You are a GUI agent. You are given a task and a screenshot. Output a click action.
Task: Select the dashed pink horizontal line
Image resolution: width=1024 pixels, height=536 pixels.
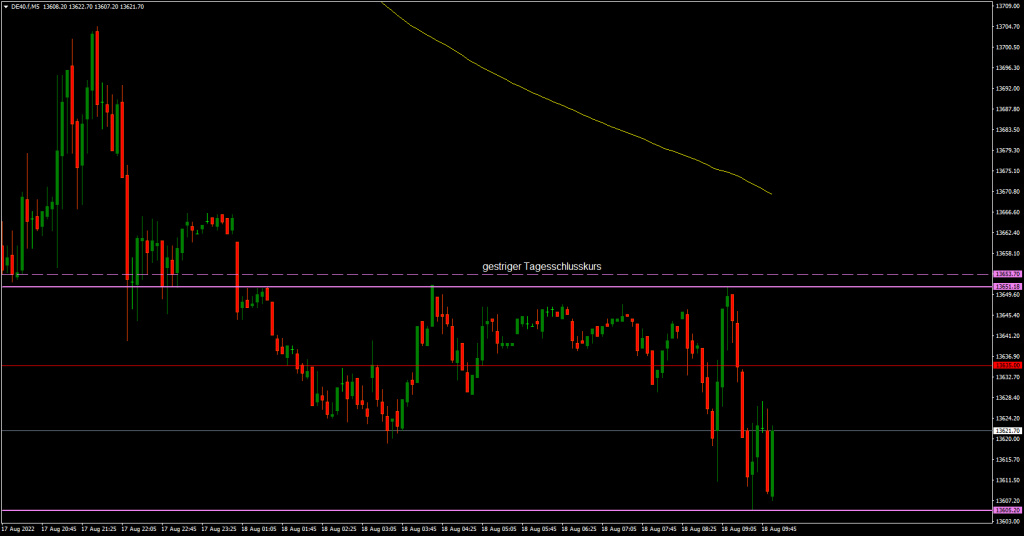pyautogui.click(x=300, y=274)
